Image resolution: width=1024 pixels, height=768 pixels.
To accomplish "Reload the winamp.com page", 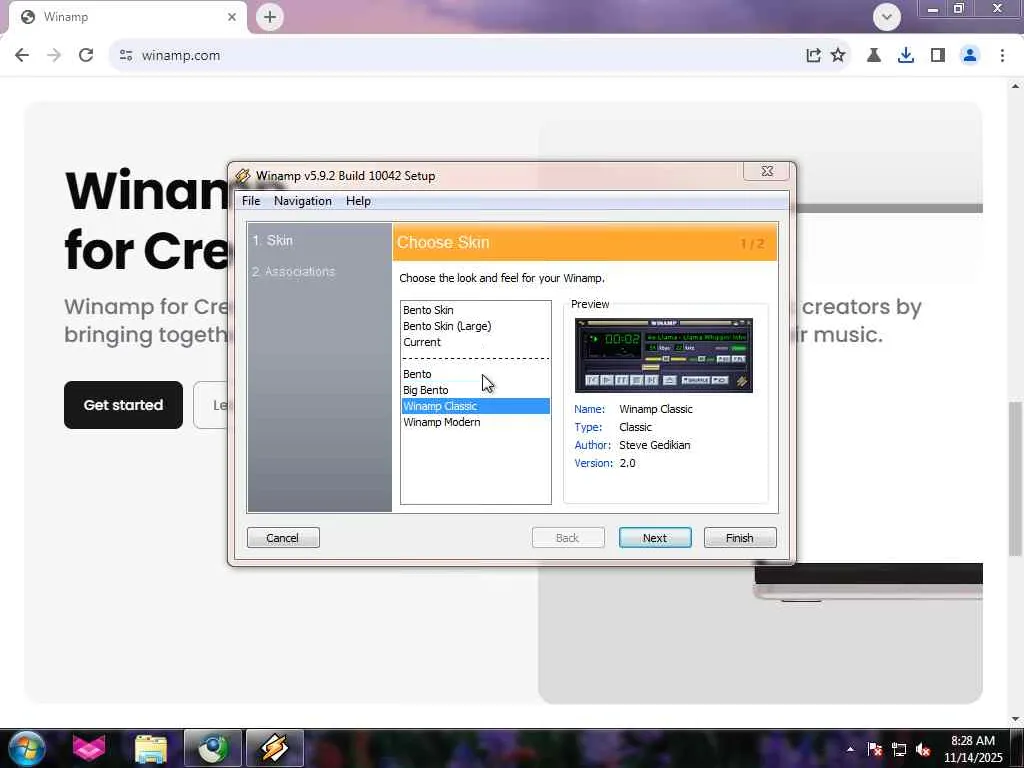I will (86, 56).
